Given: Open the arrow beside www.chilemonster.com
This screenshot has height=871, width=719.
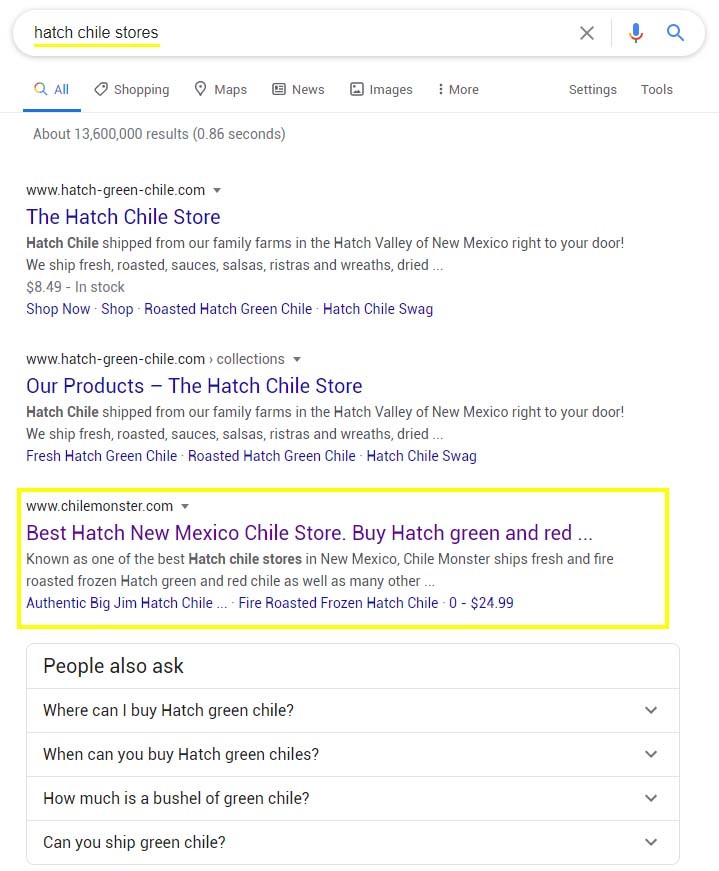Looking at the screenshot, I should (x=185, y=506).
